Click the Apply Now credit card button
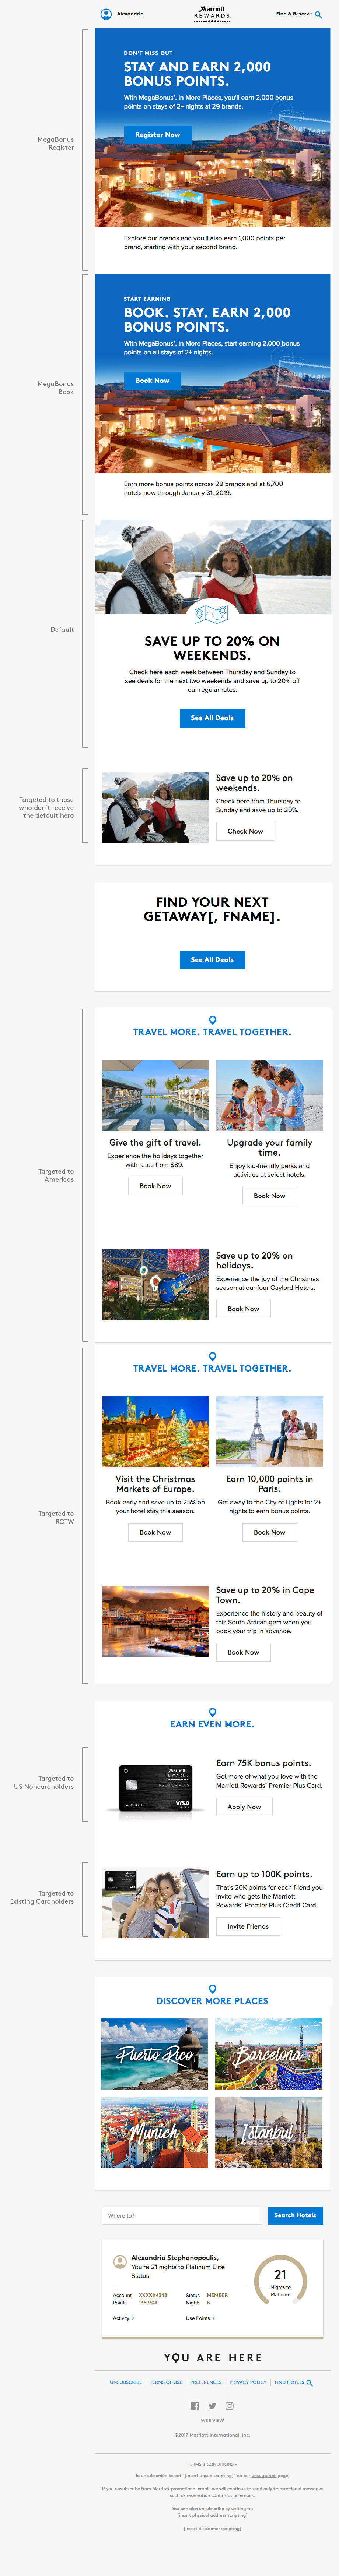The image size is (339, 2576). click(x=244, y=1806)
